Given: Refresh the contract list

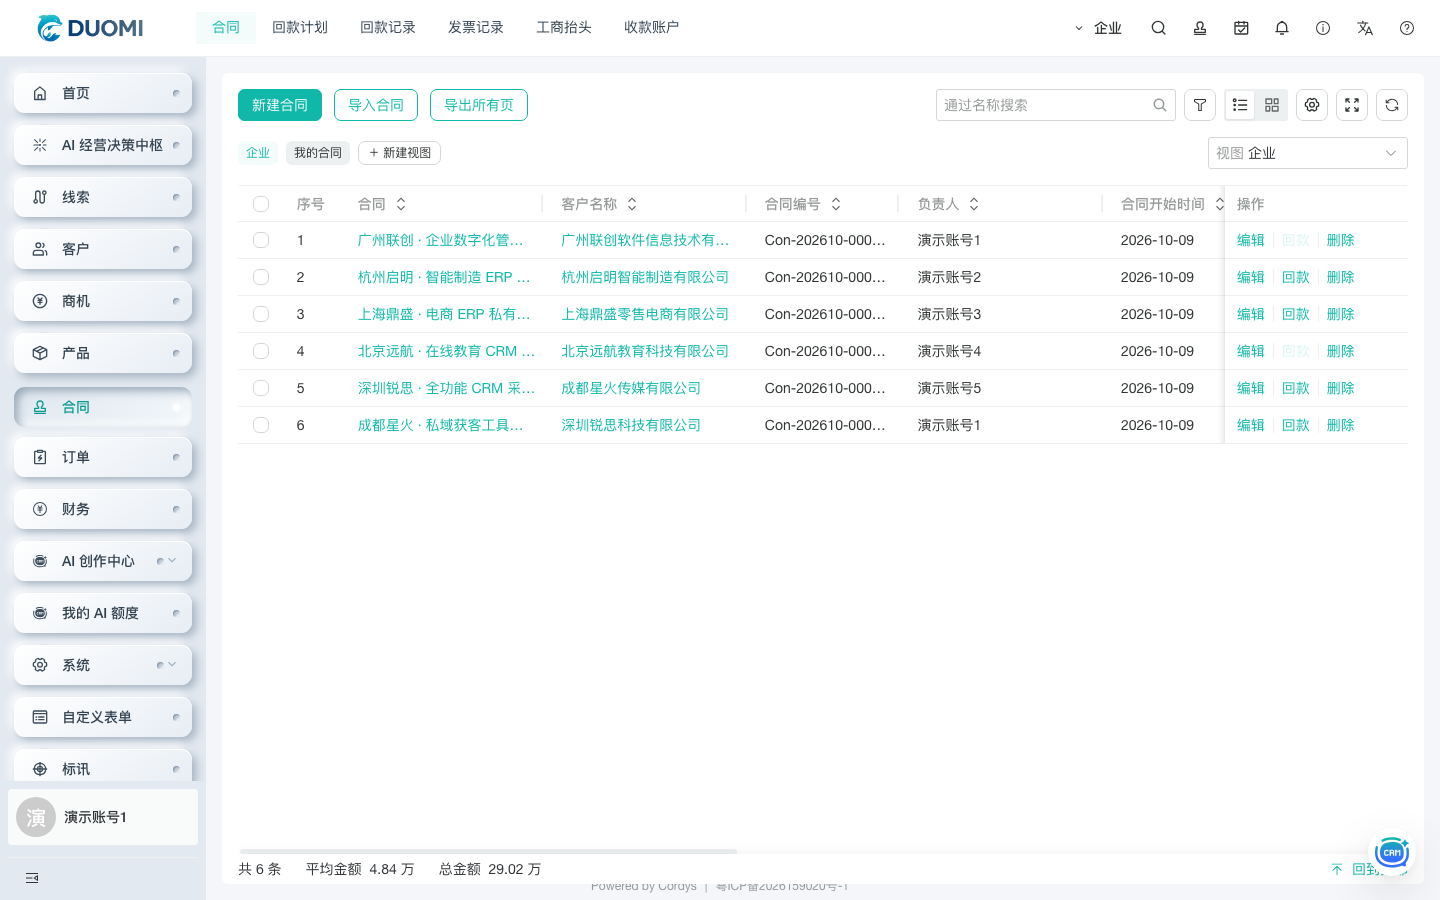Looking at the screenshot, I should click(1392, 105).
